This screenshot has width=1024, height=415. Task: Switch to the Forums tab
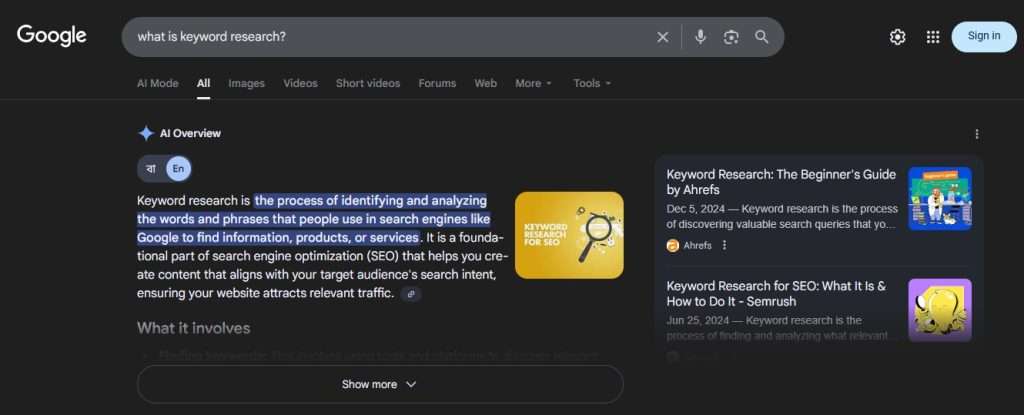click(x=437, y=83)
